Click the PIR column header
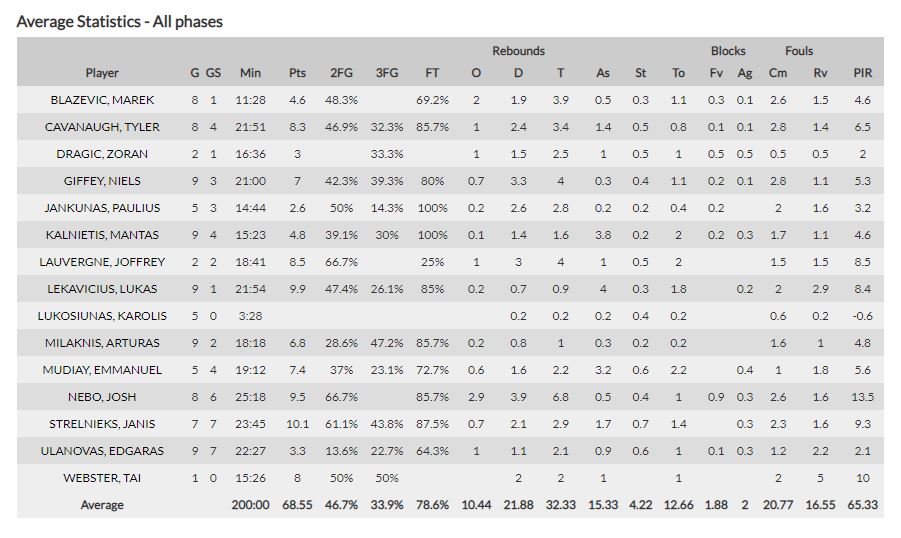The image size is (901, 538). click(x=863, y=73)
